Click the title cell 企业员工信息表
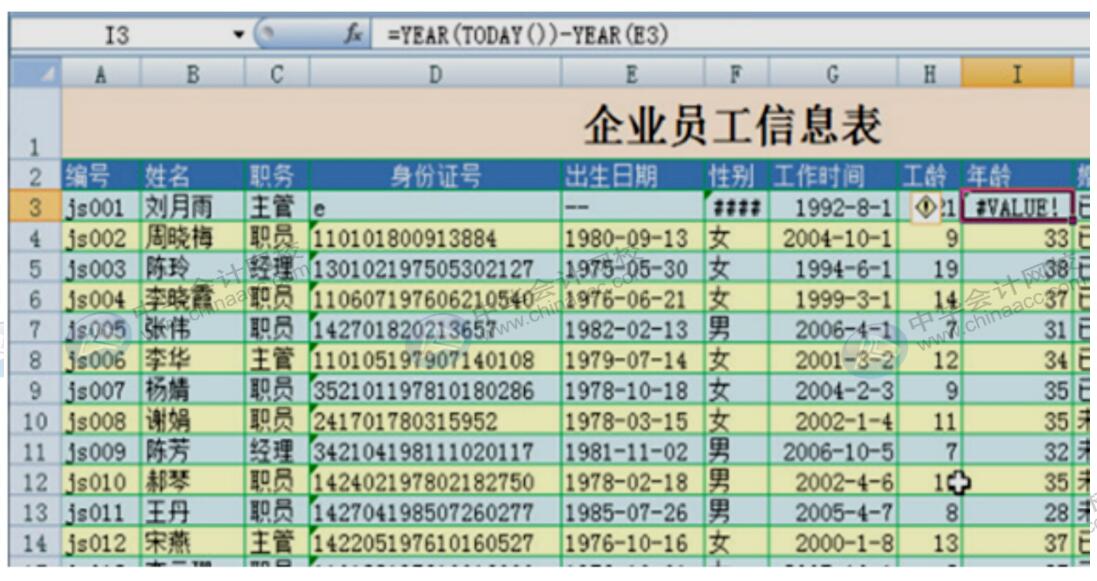1097x581 pixels. click(x=732, y=126)
